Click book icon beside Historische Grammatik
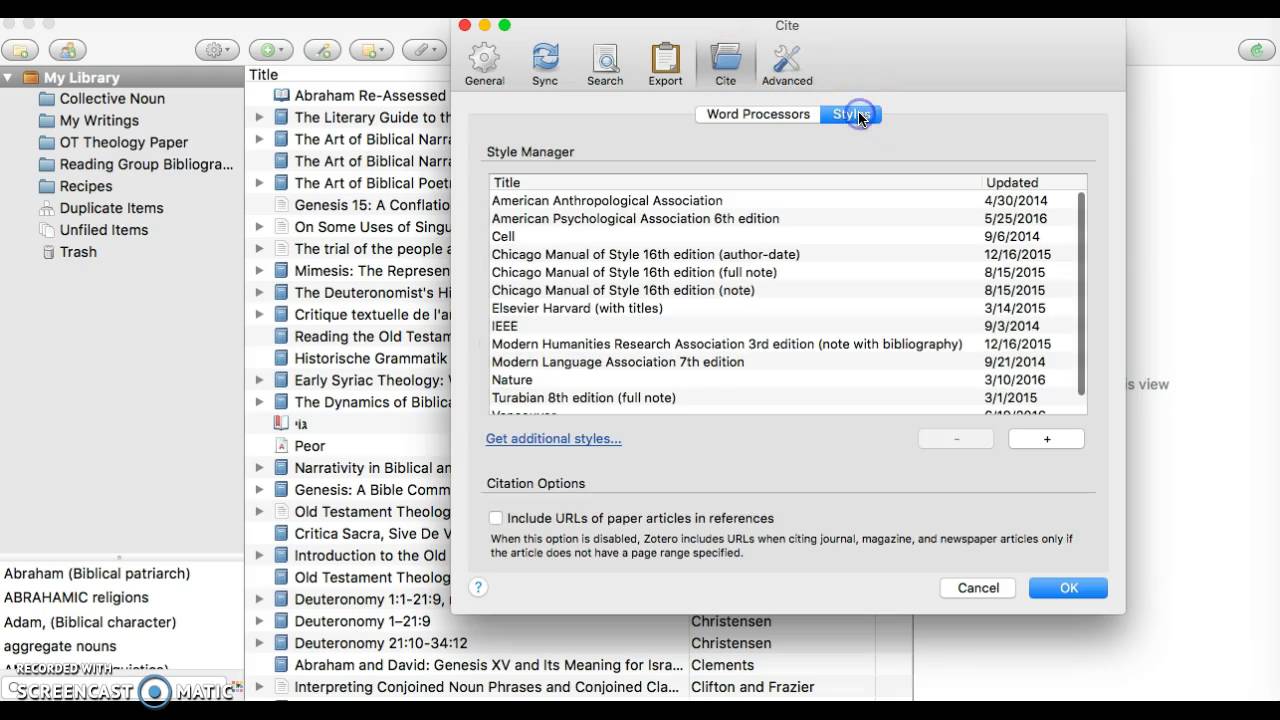The width and height of the screenshot is (1280, 720). coord(281,358)
